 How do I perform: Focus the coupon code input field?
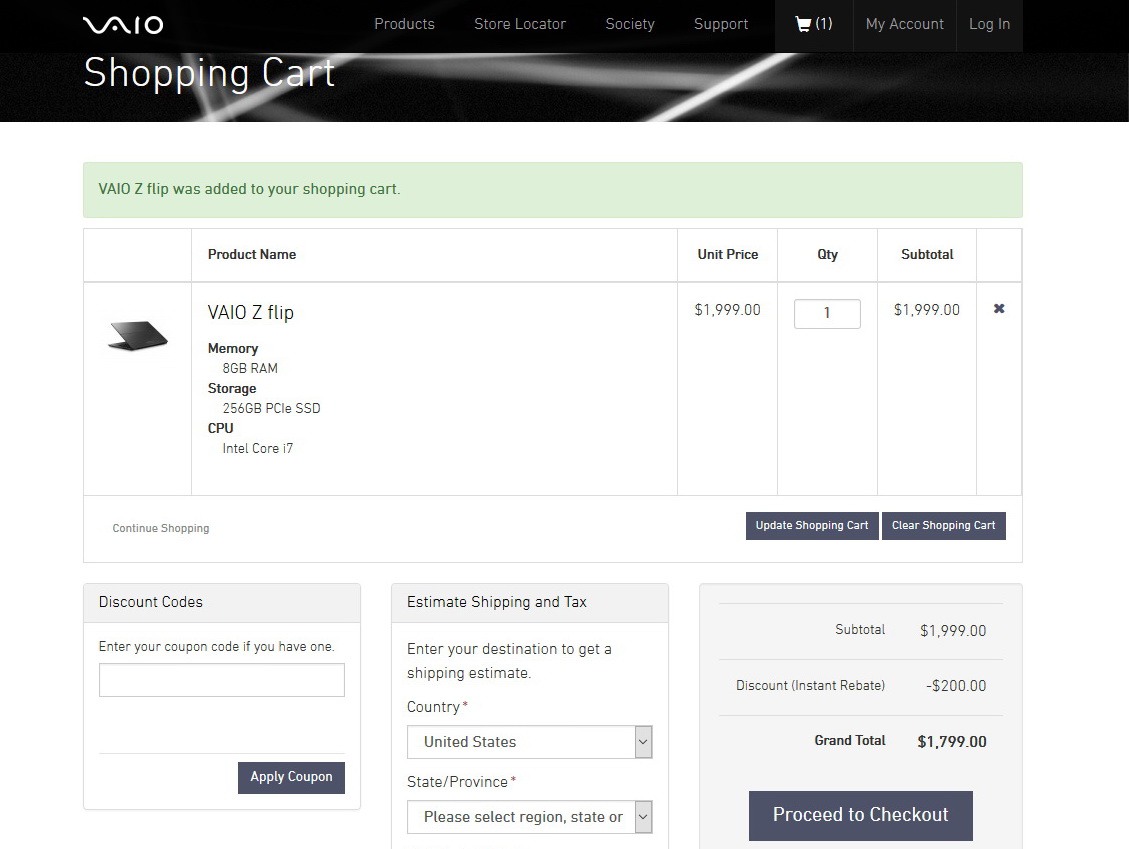222,680
